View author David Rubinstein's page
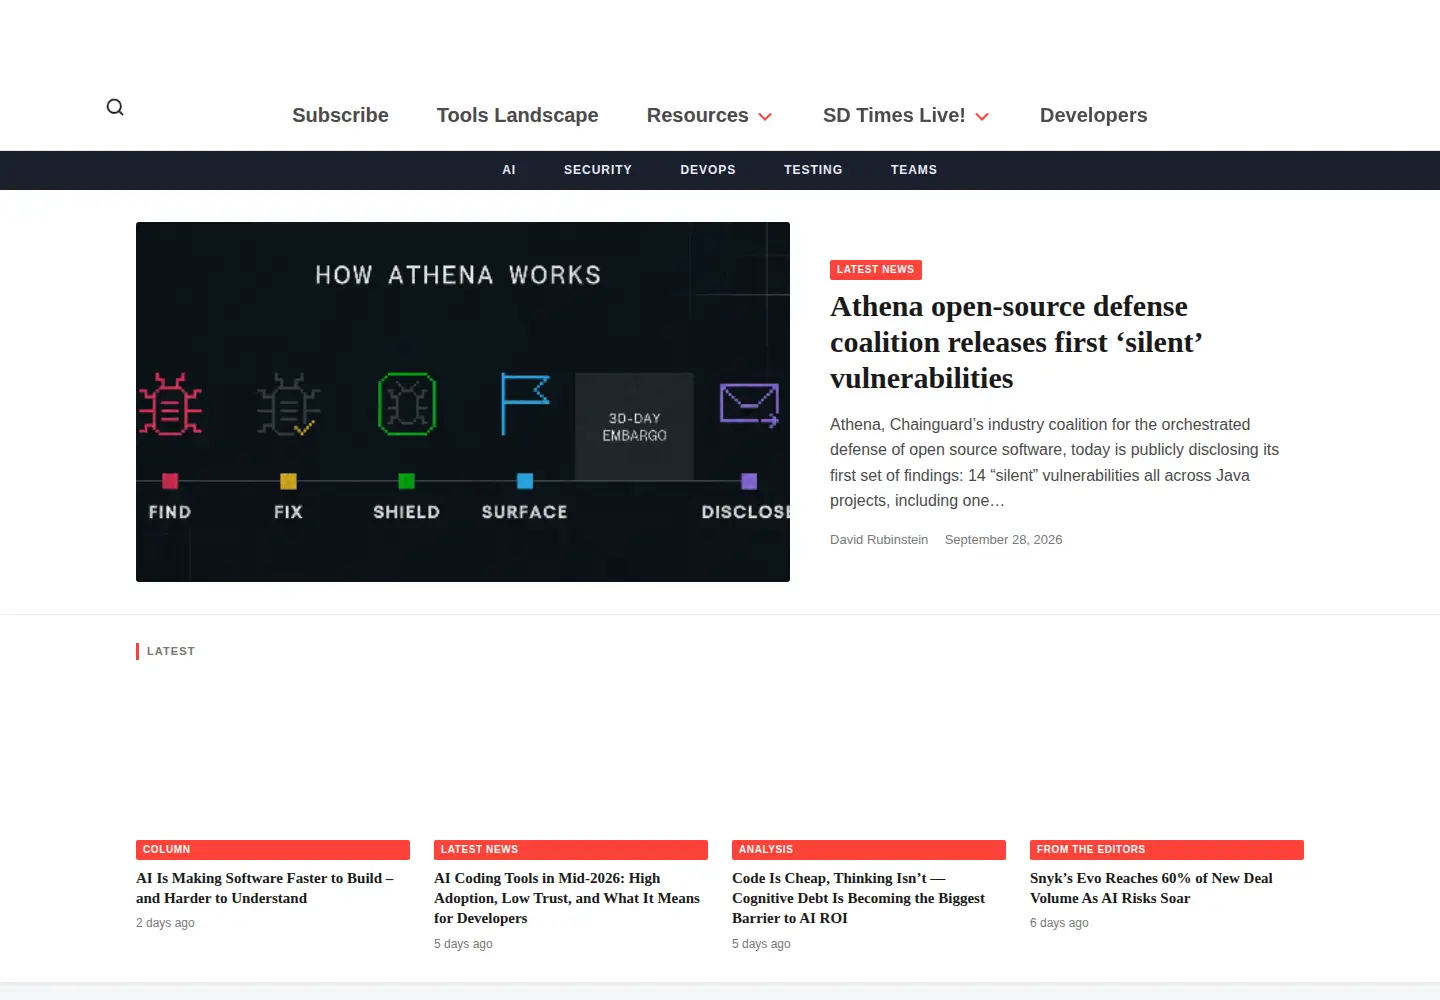Image resolution: width=1440 pixels, height=1000 pixels. [x=879, y=540]
